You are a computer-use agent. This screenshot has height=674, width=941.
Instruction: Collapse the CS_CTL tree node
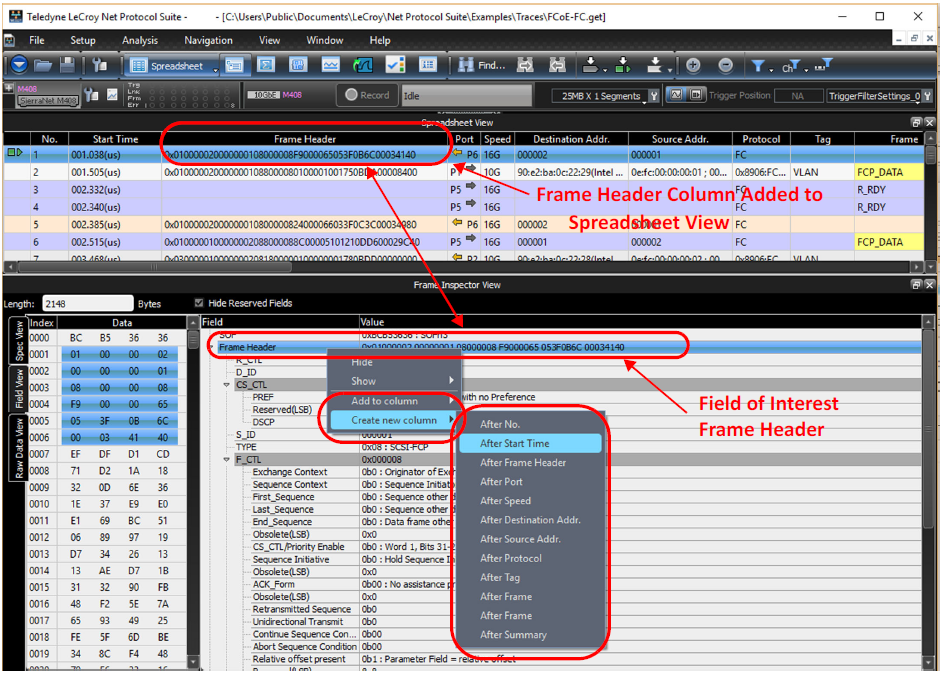[x=227, y=385]
